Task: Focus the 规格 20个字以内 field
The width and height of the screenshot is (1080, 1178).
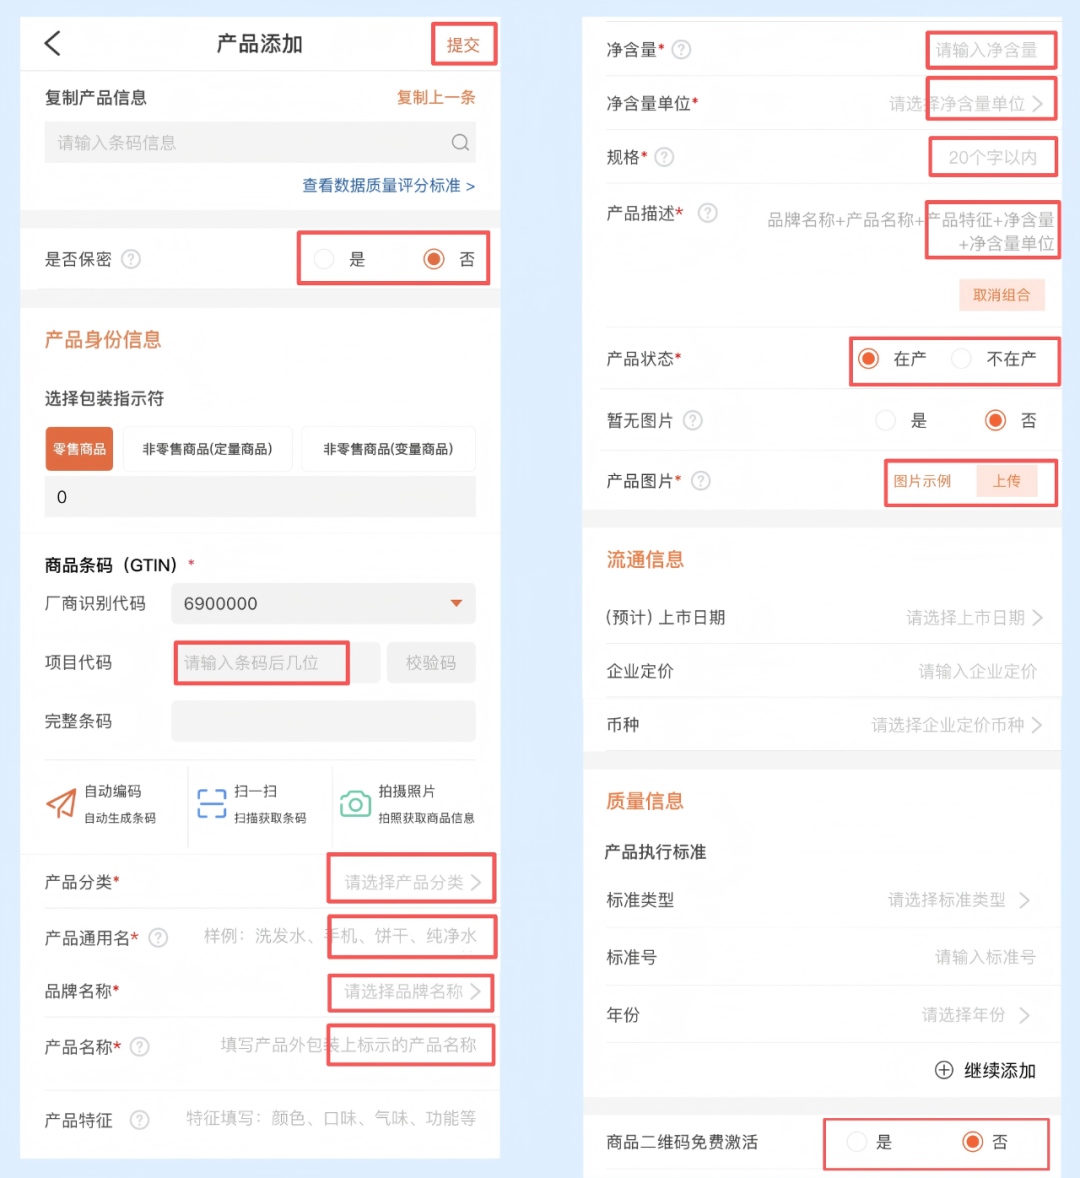Action: pos(992,158)
